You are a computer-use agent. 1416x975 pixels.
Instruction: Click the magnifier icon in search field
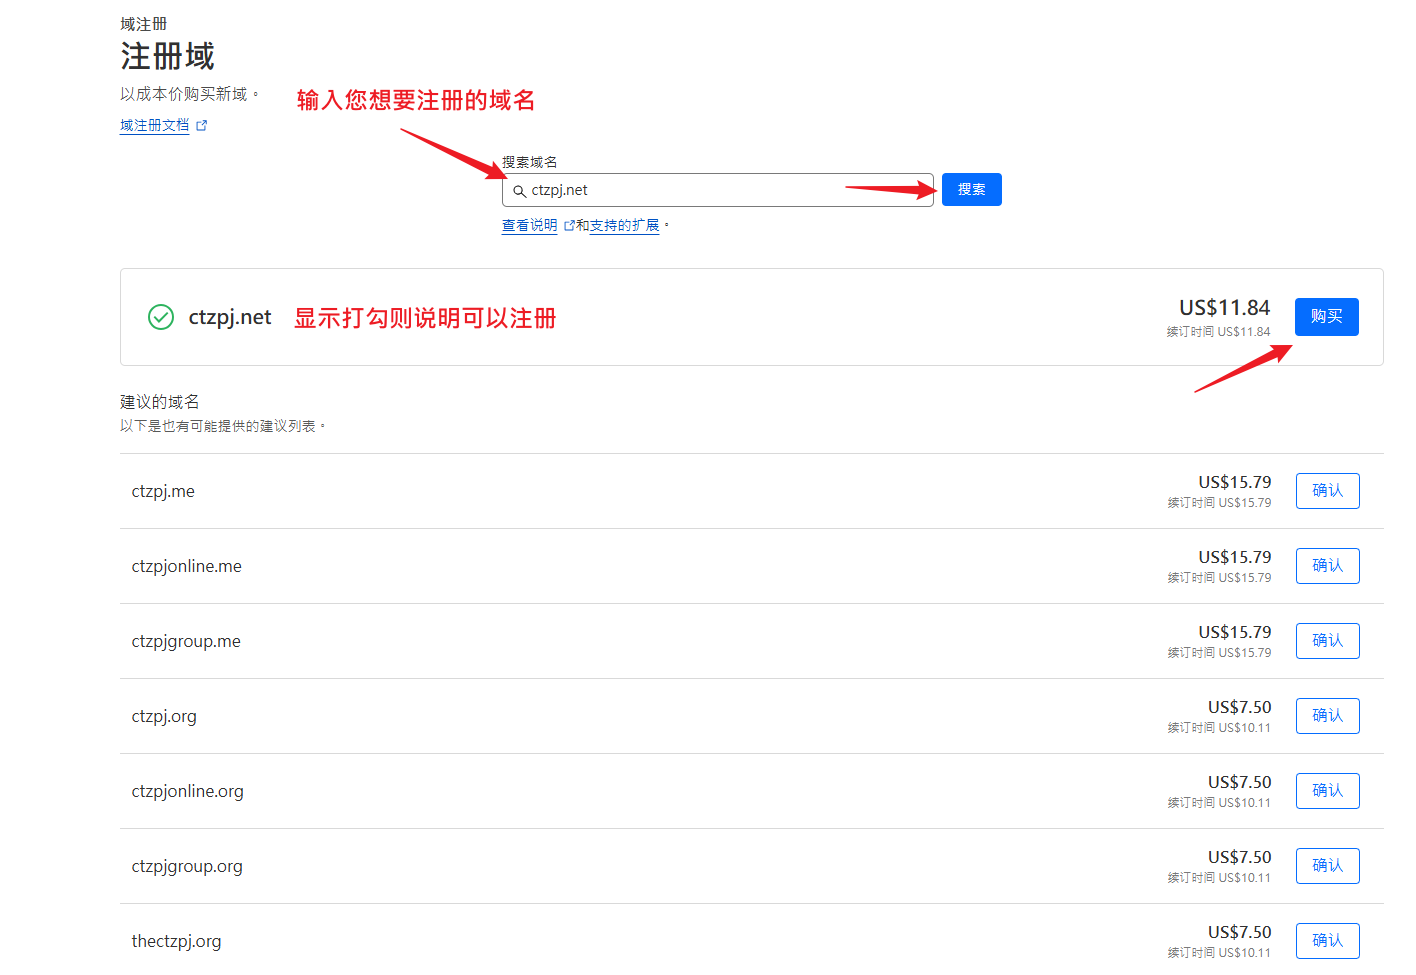(519, 191)
